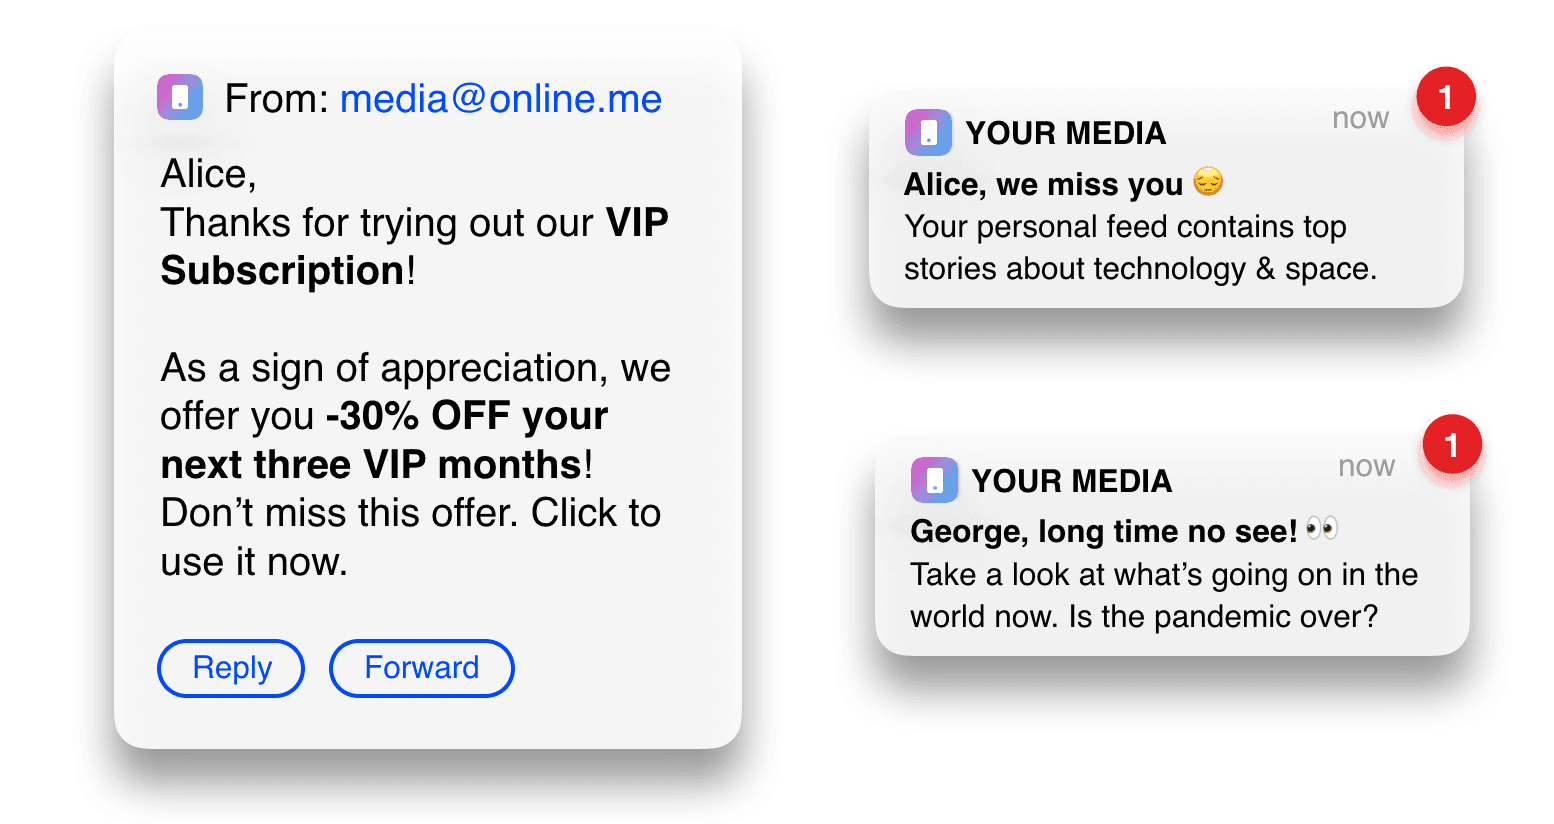
Task: Open the "George, long time no see!" heading
Action: [1103, 531]
